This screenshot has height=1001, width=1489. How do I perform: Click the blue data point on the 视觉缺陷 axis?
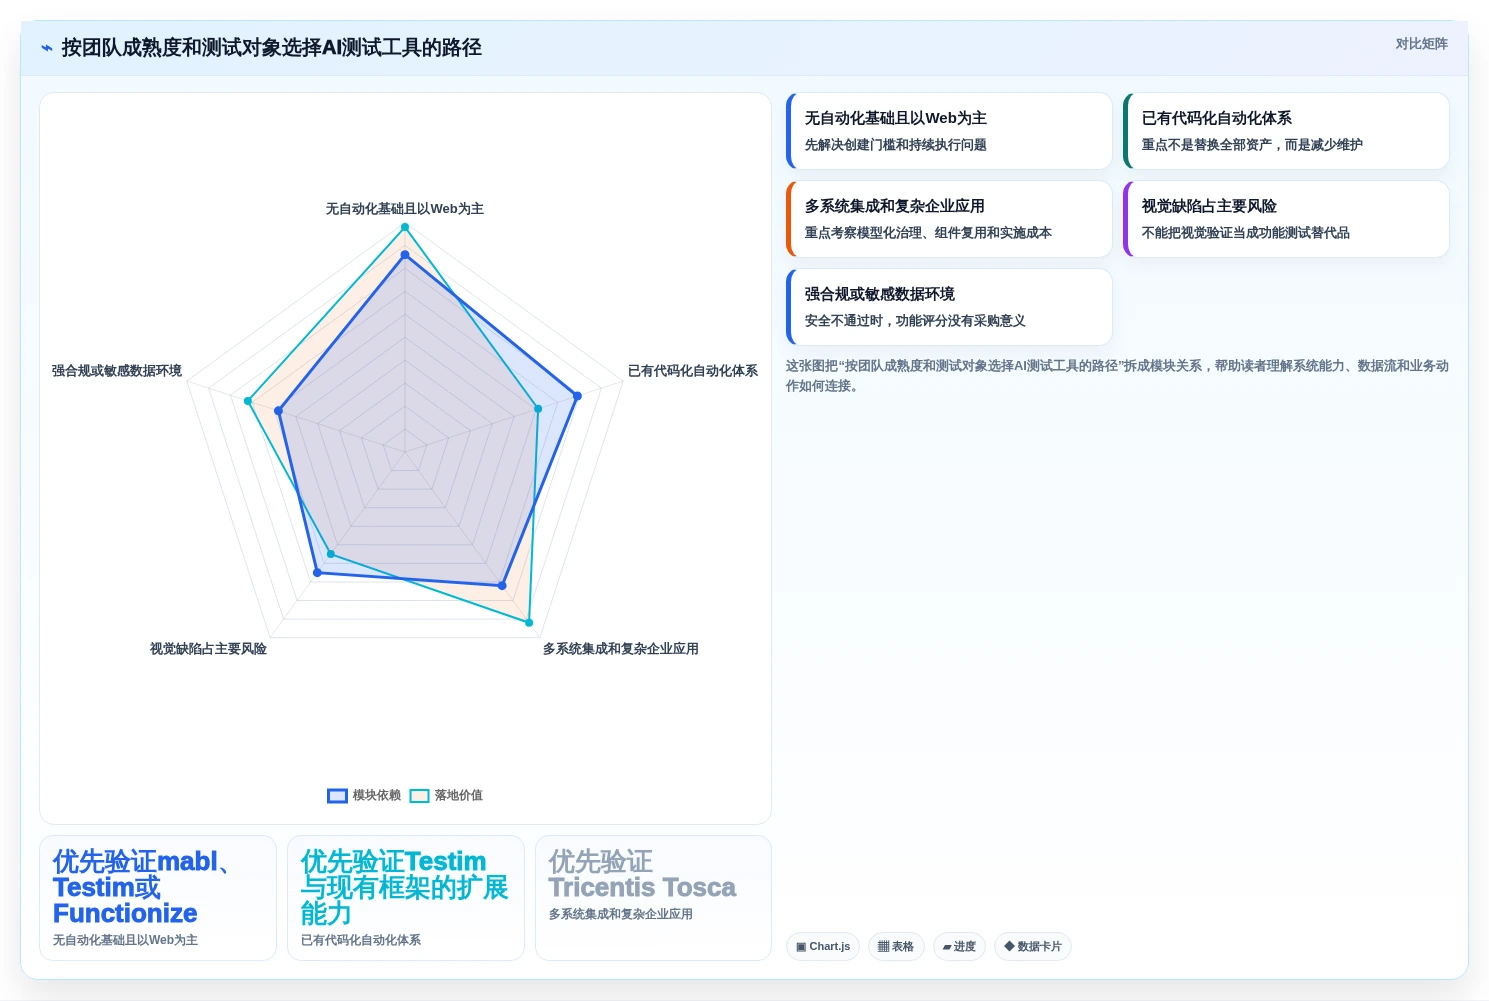point(317,573)
